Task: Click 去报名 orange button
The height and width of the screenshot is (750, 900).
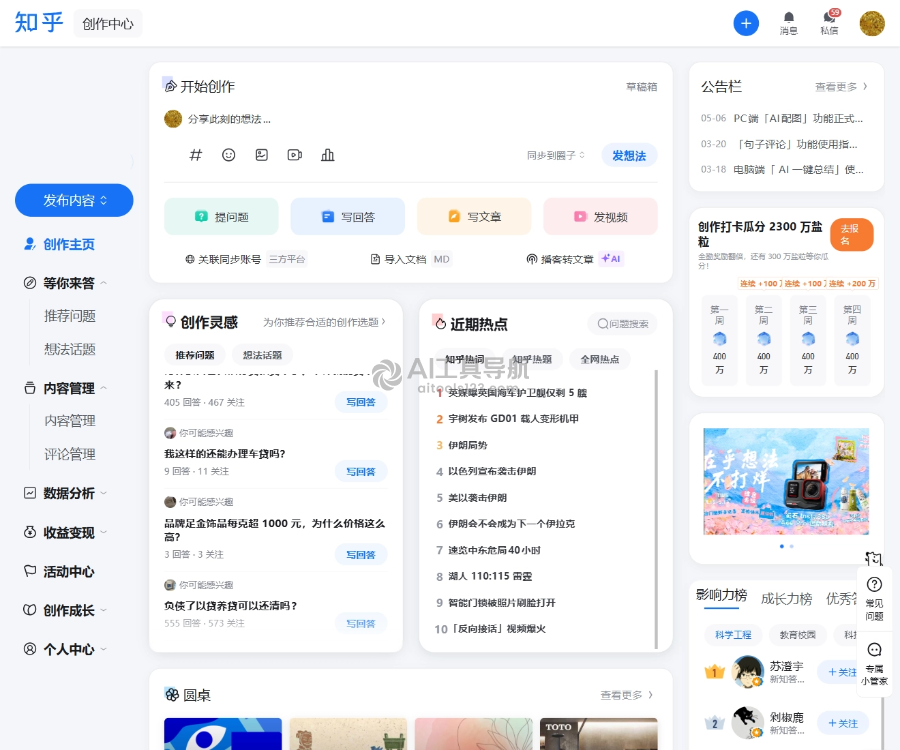Action: pos(852,234)
